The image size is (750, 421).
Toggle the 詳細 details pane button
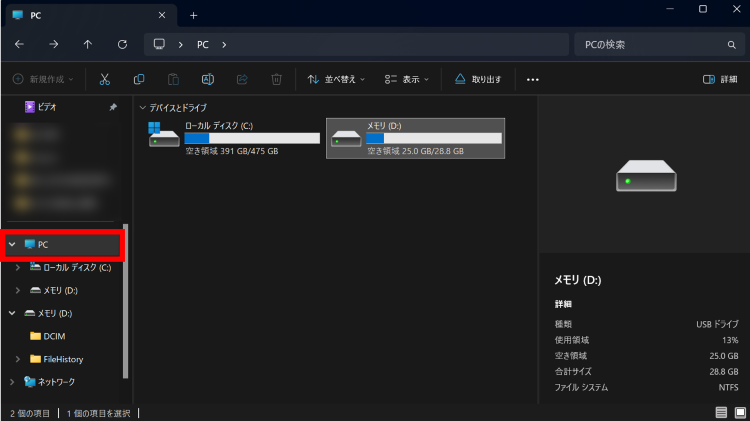[x=720, y=79]
